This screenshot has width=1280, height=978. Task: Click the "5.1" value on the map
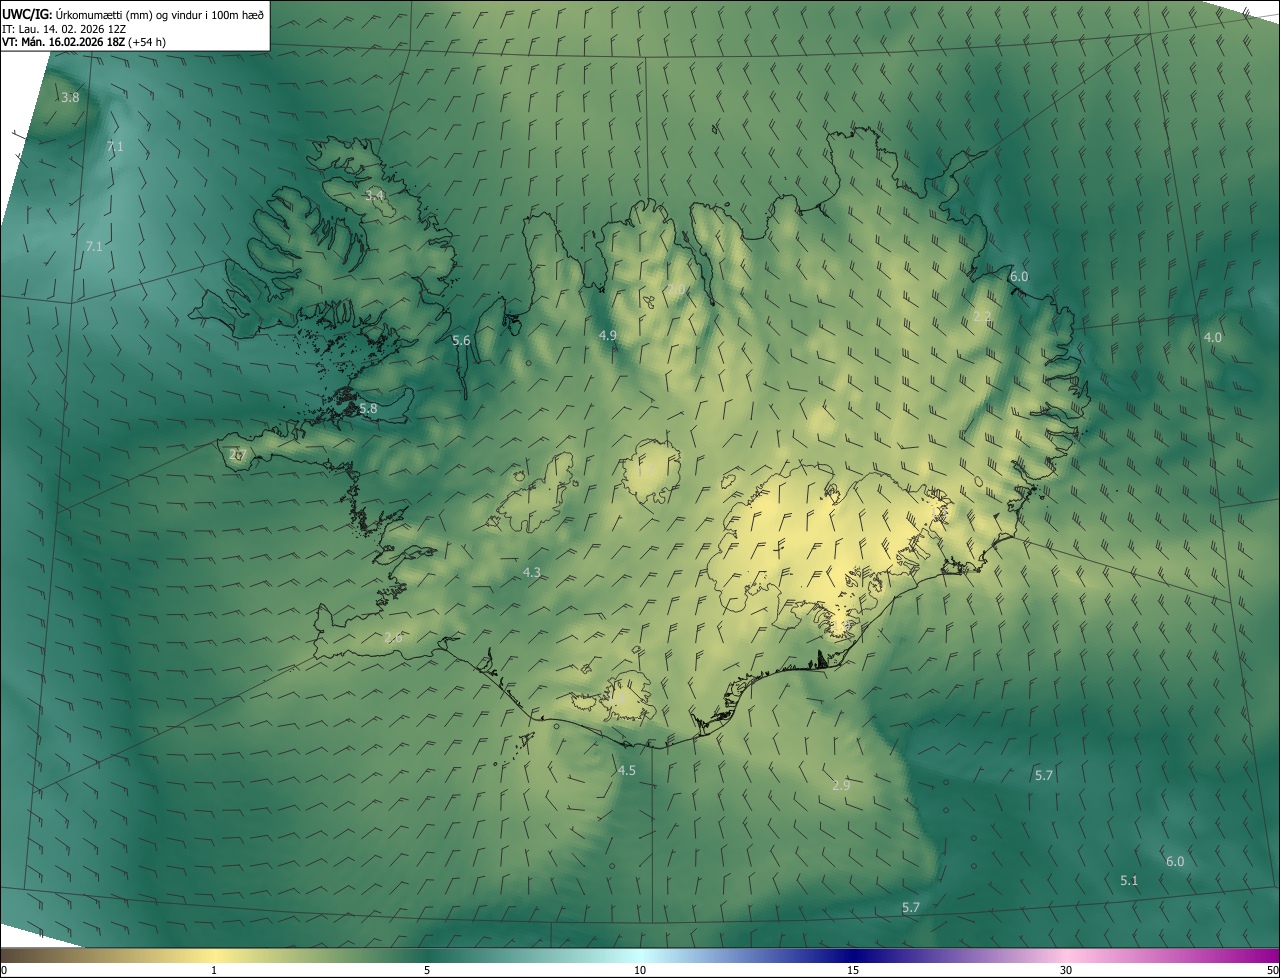pos(1129,880)
